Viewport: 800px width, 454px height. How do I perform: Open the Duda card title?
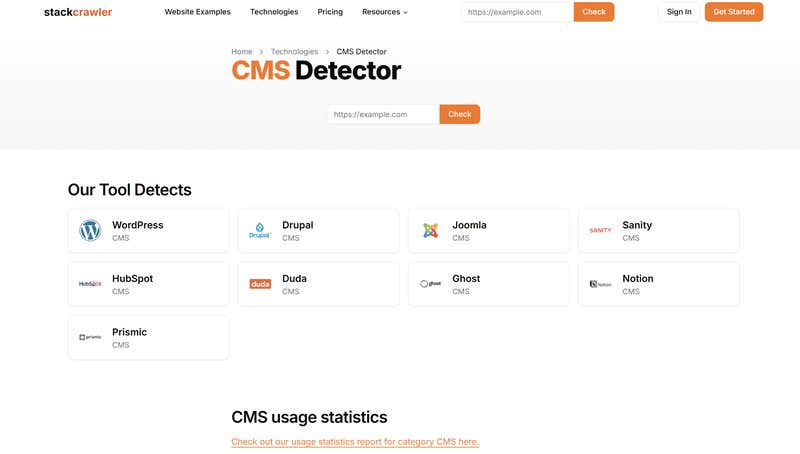294,279
